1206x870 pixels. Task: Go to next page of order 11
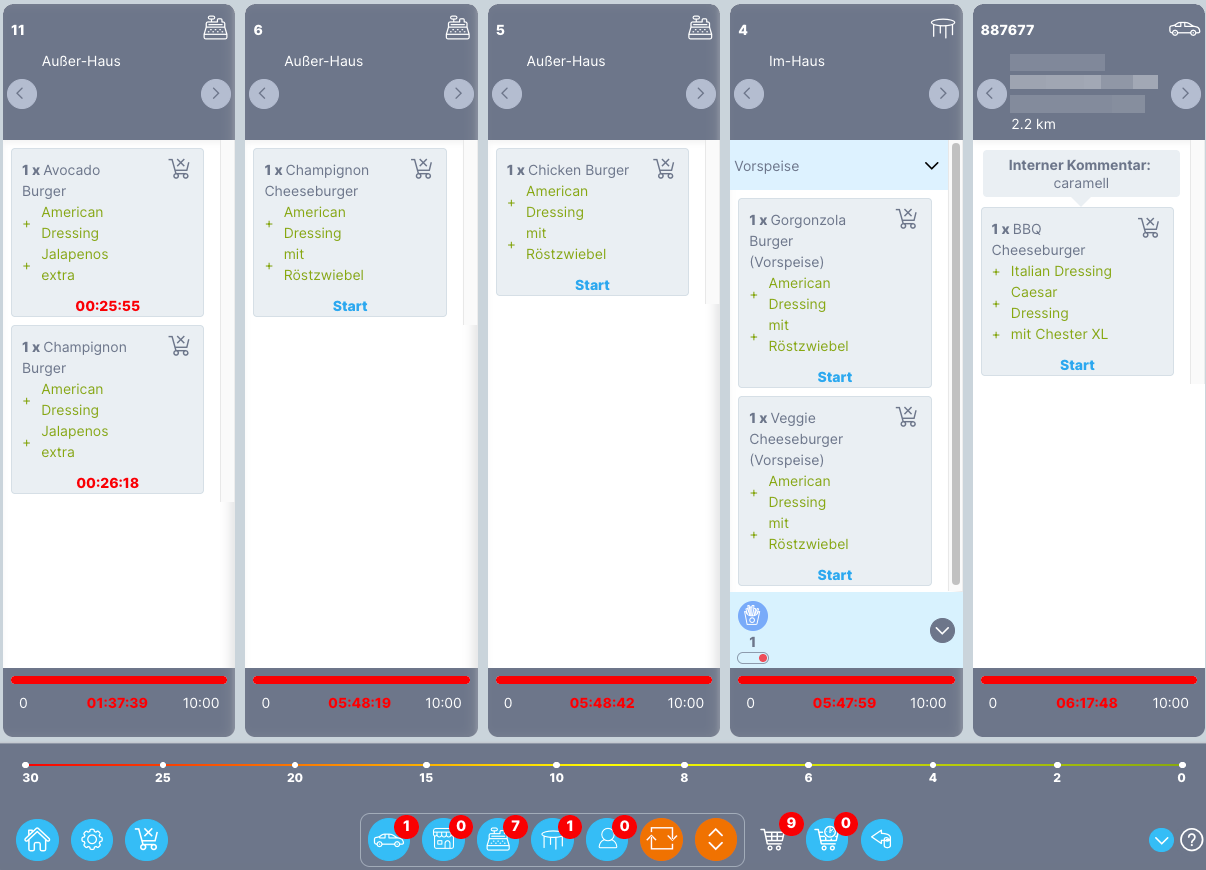[215, 94]
